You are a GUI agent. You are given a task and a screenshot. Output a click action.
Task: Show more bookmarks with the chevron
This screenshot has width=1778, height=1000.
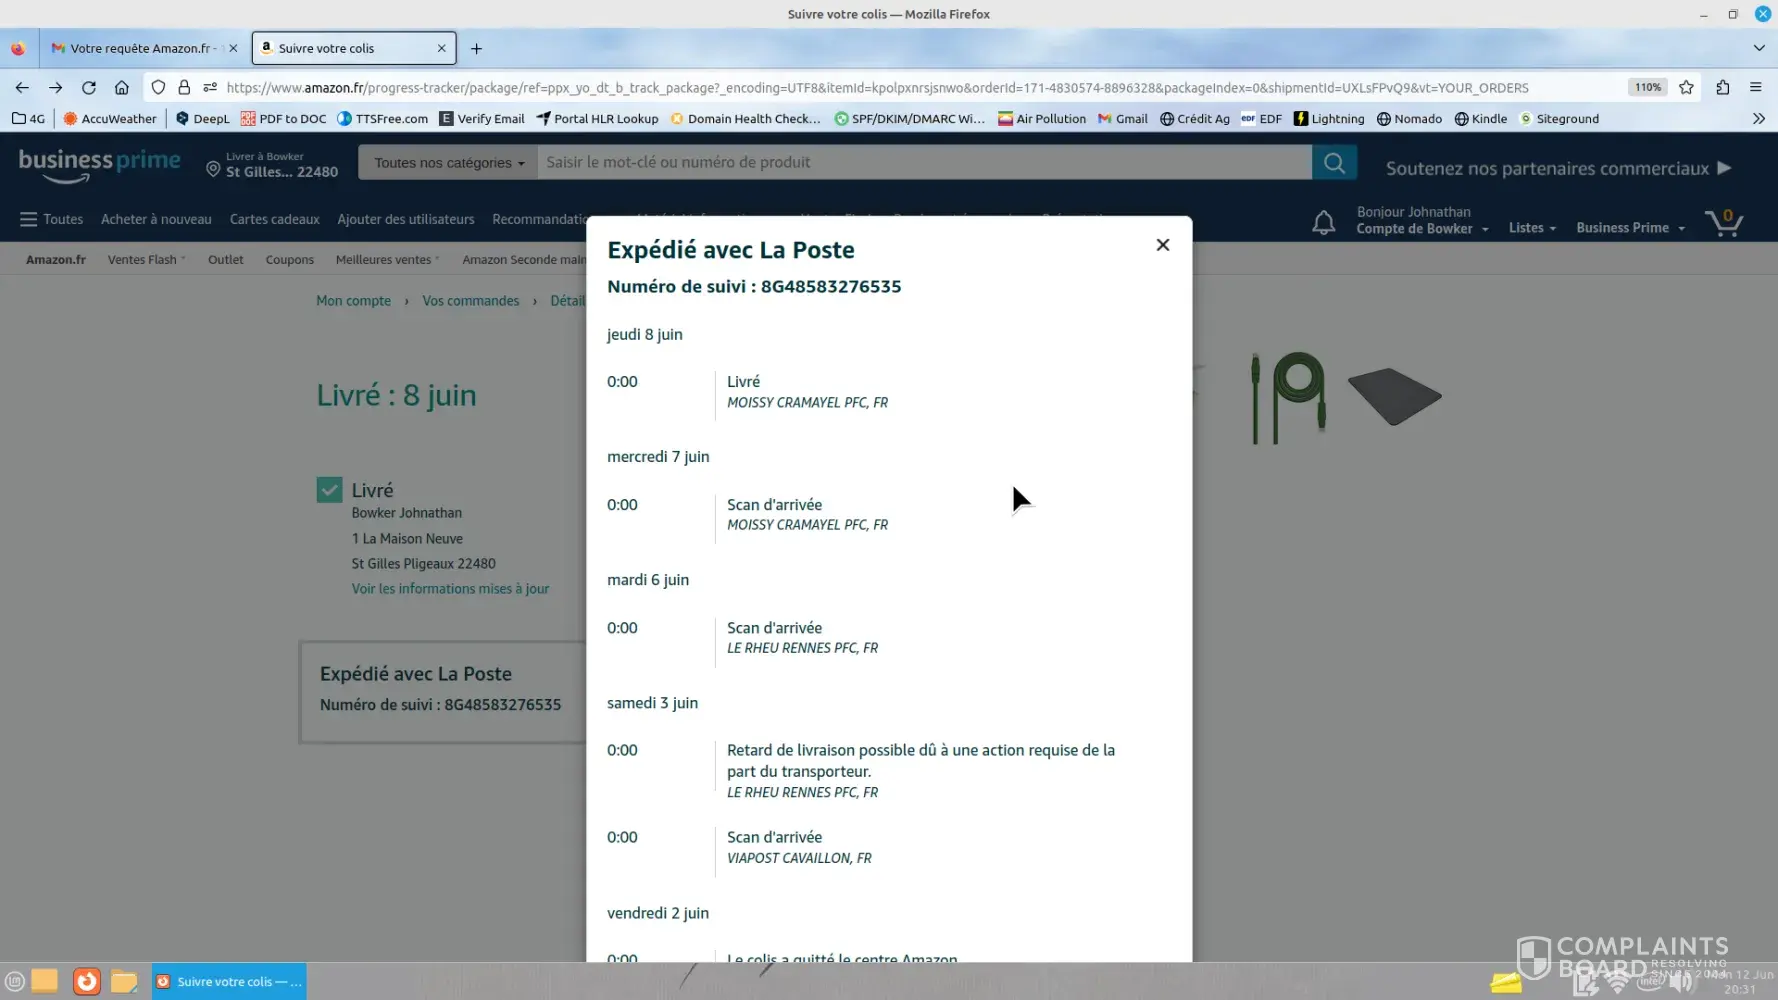coord(1758,119)
